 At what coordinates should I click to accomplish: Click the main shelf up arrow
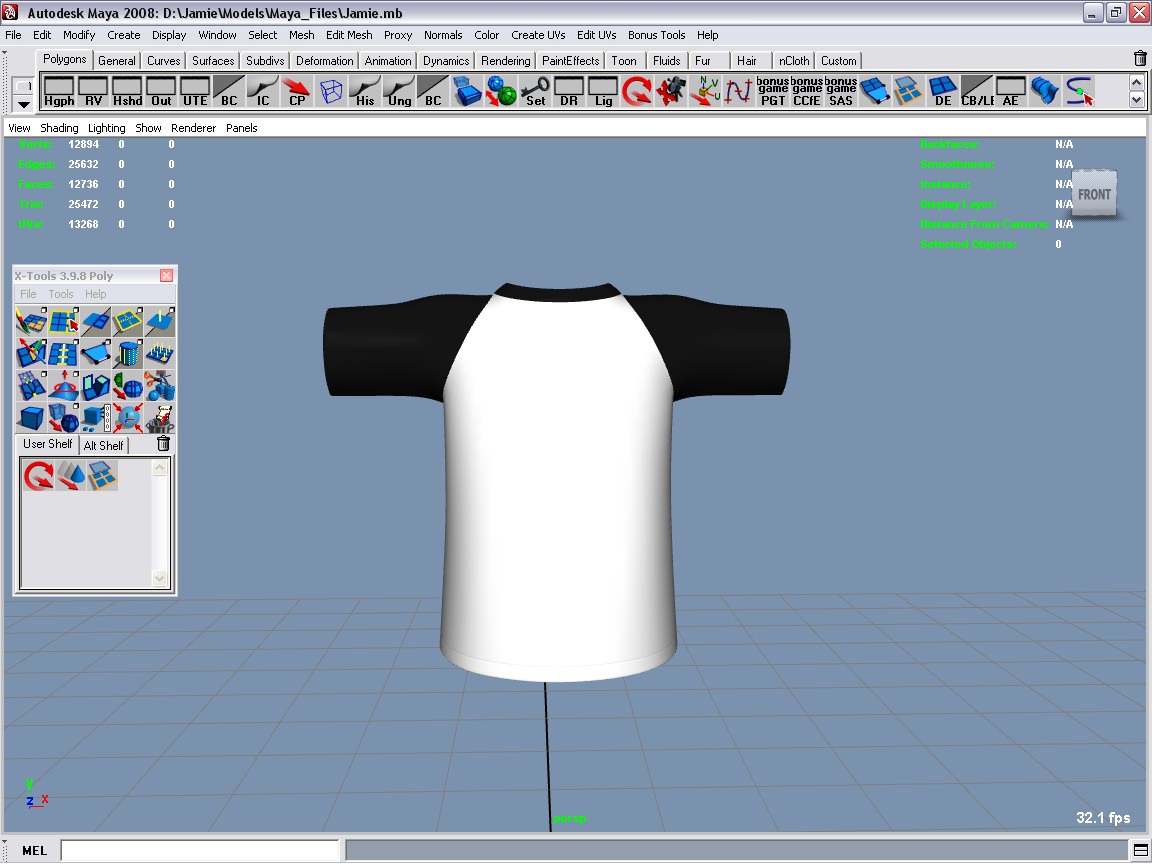click(1137, 83)
